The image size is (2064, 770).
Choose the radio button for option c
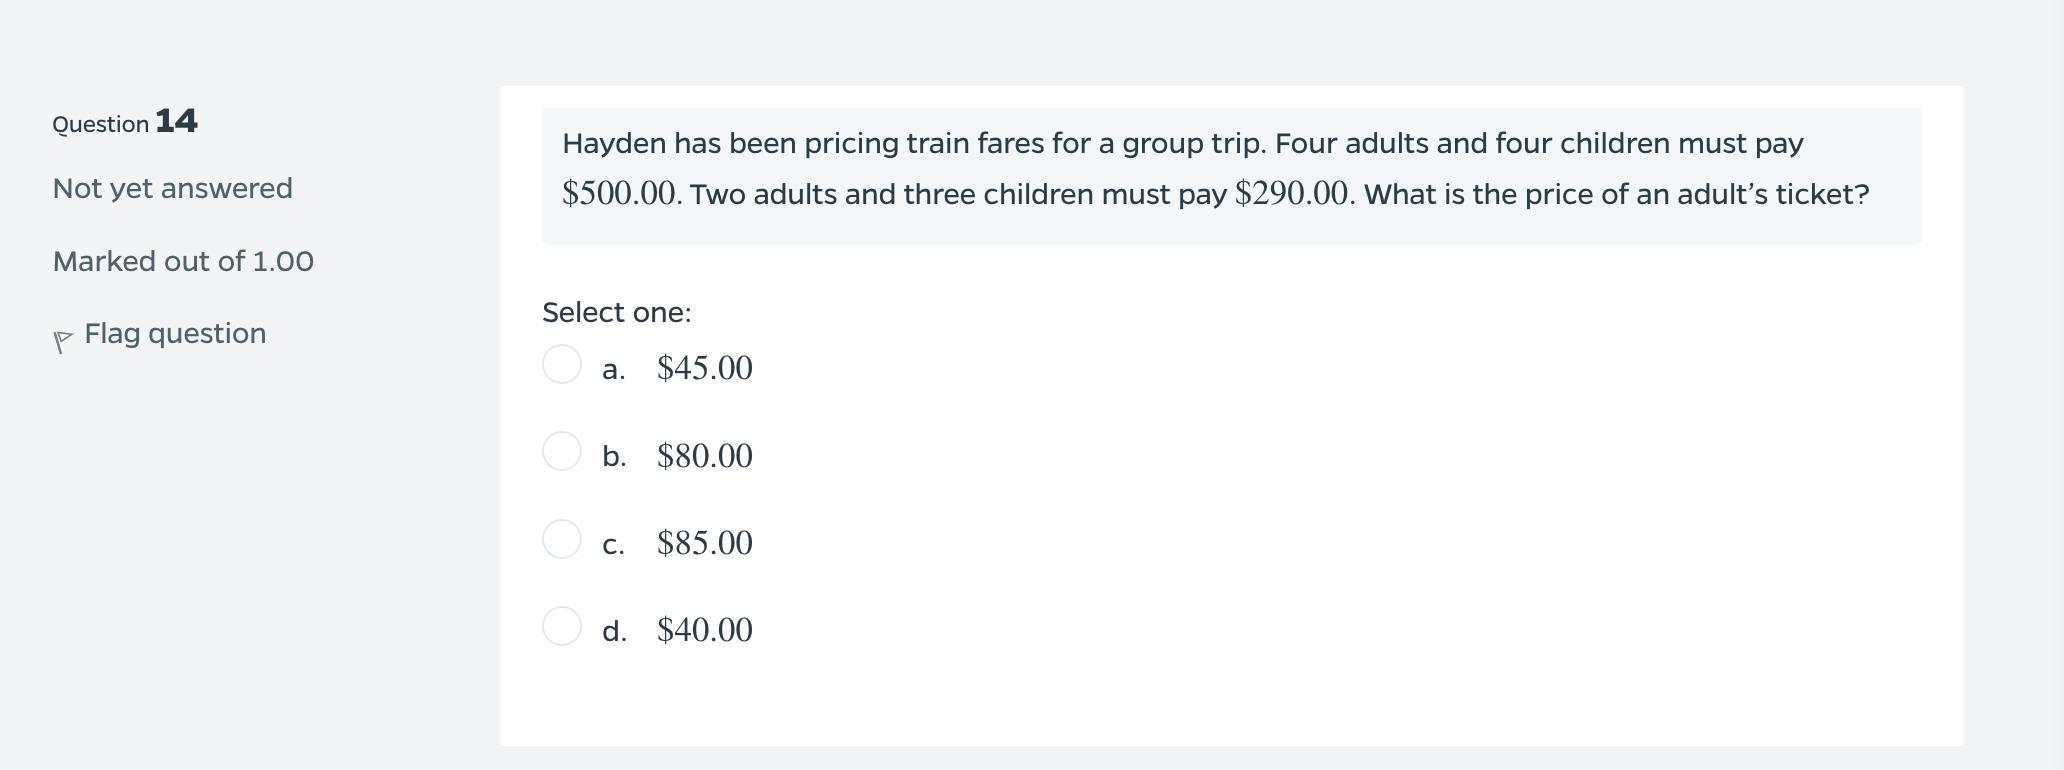562,539
